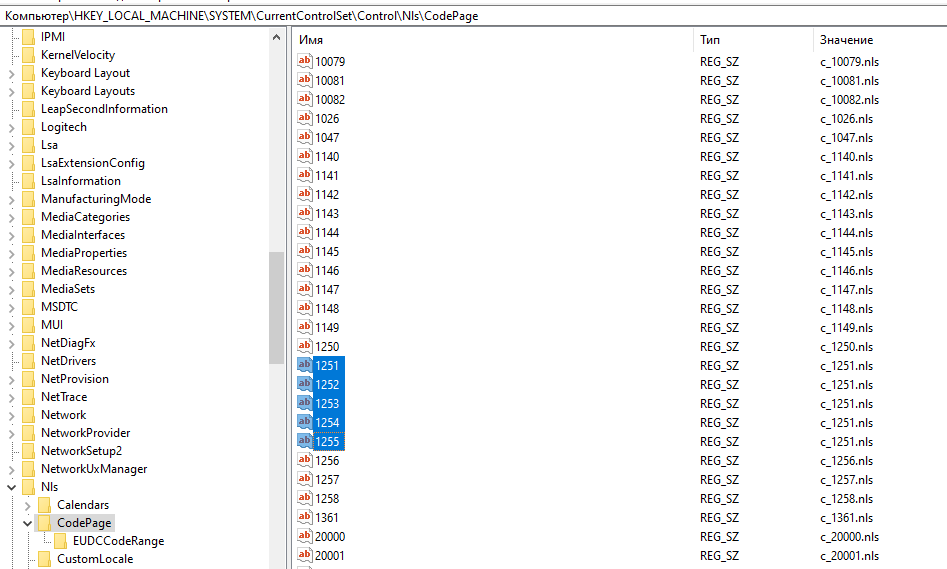Click the string icon of value 10079
Viewport: 947px width, 569px height.
click(304, 61)
